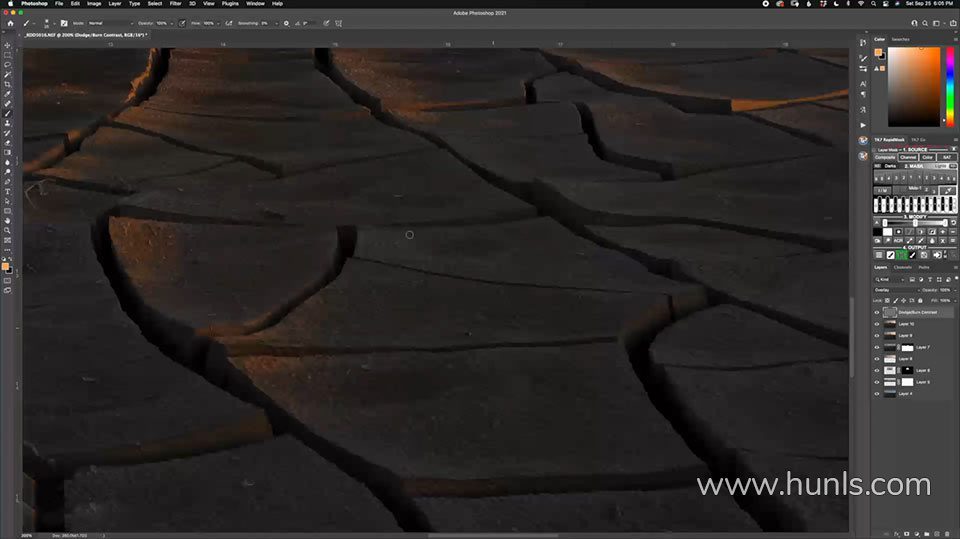This screenshot has height=539, width=960.
Task: Select the Dodge/Burn Contrast layer thumbnail
Action: tap(890, 312)
